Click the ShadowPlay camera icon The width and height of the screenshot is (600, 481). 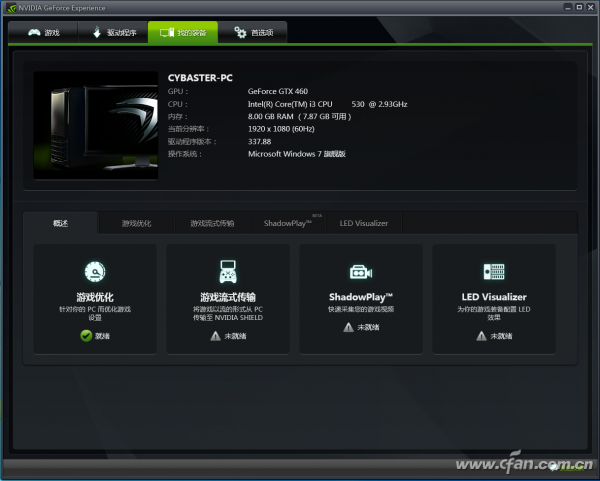pos(361,272)
